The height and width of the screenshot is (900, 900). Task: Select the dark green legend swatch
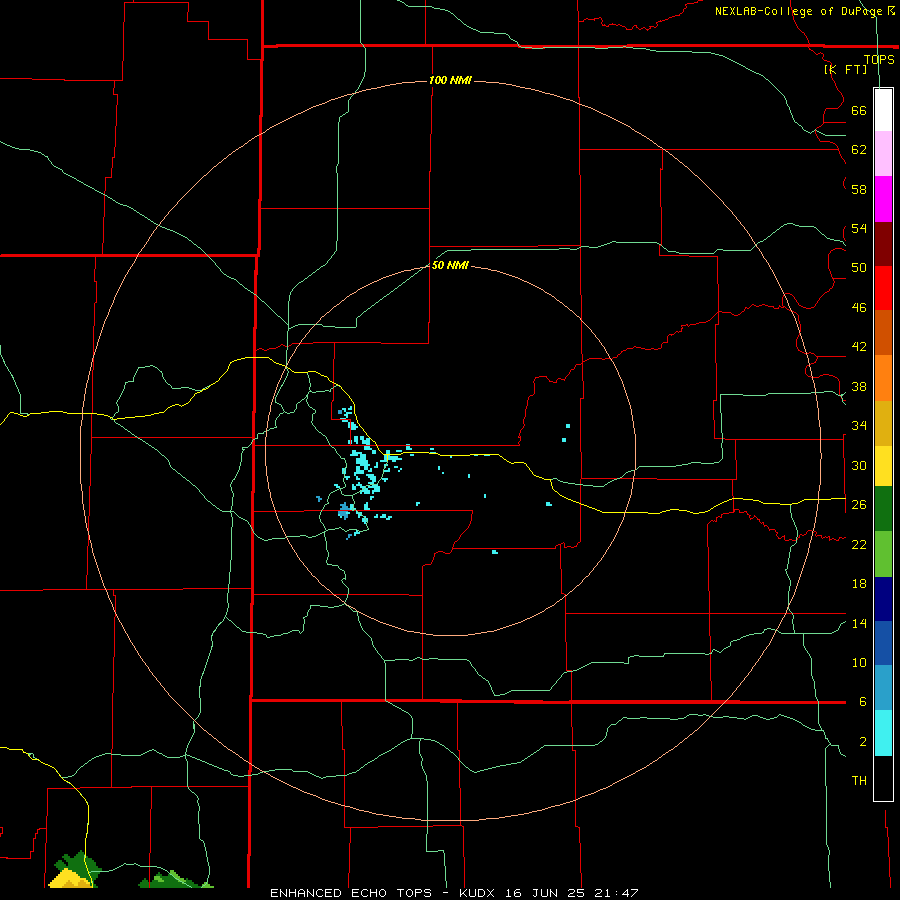click(x=883, y=509)
